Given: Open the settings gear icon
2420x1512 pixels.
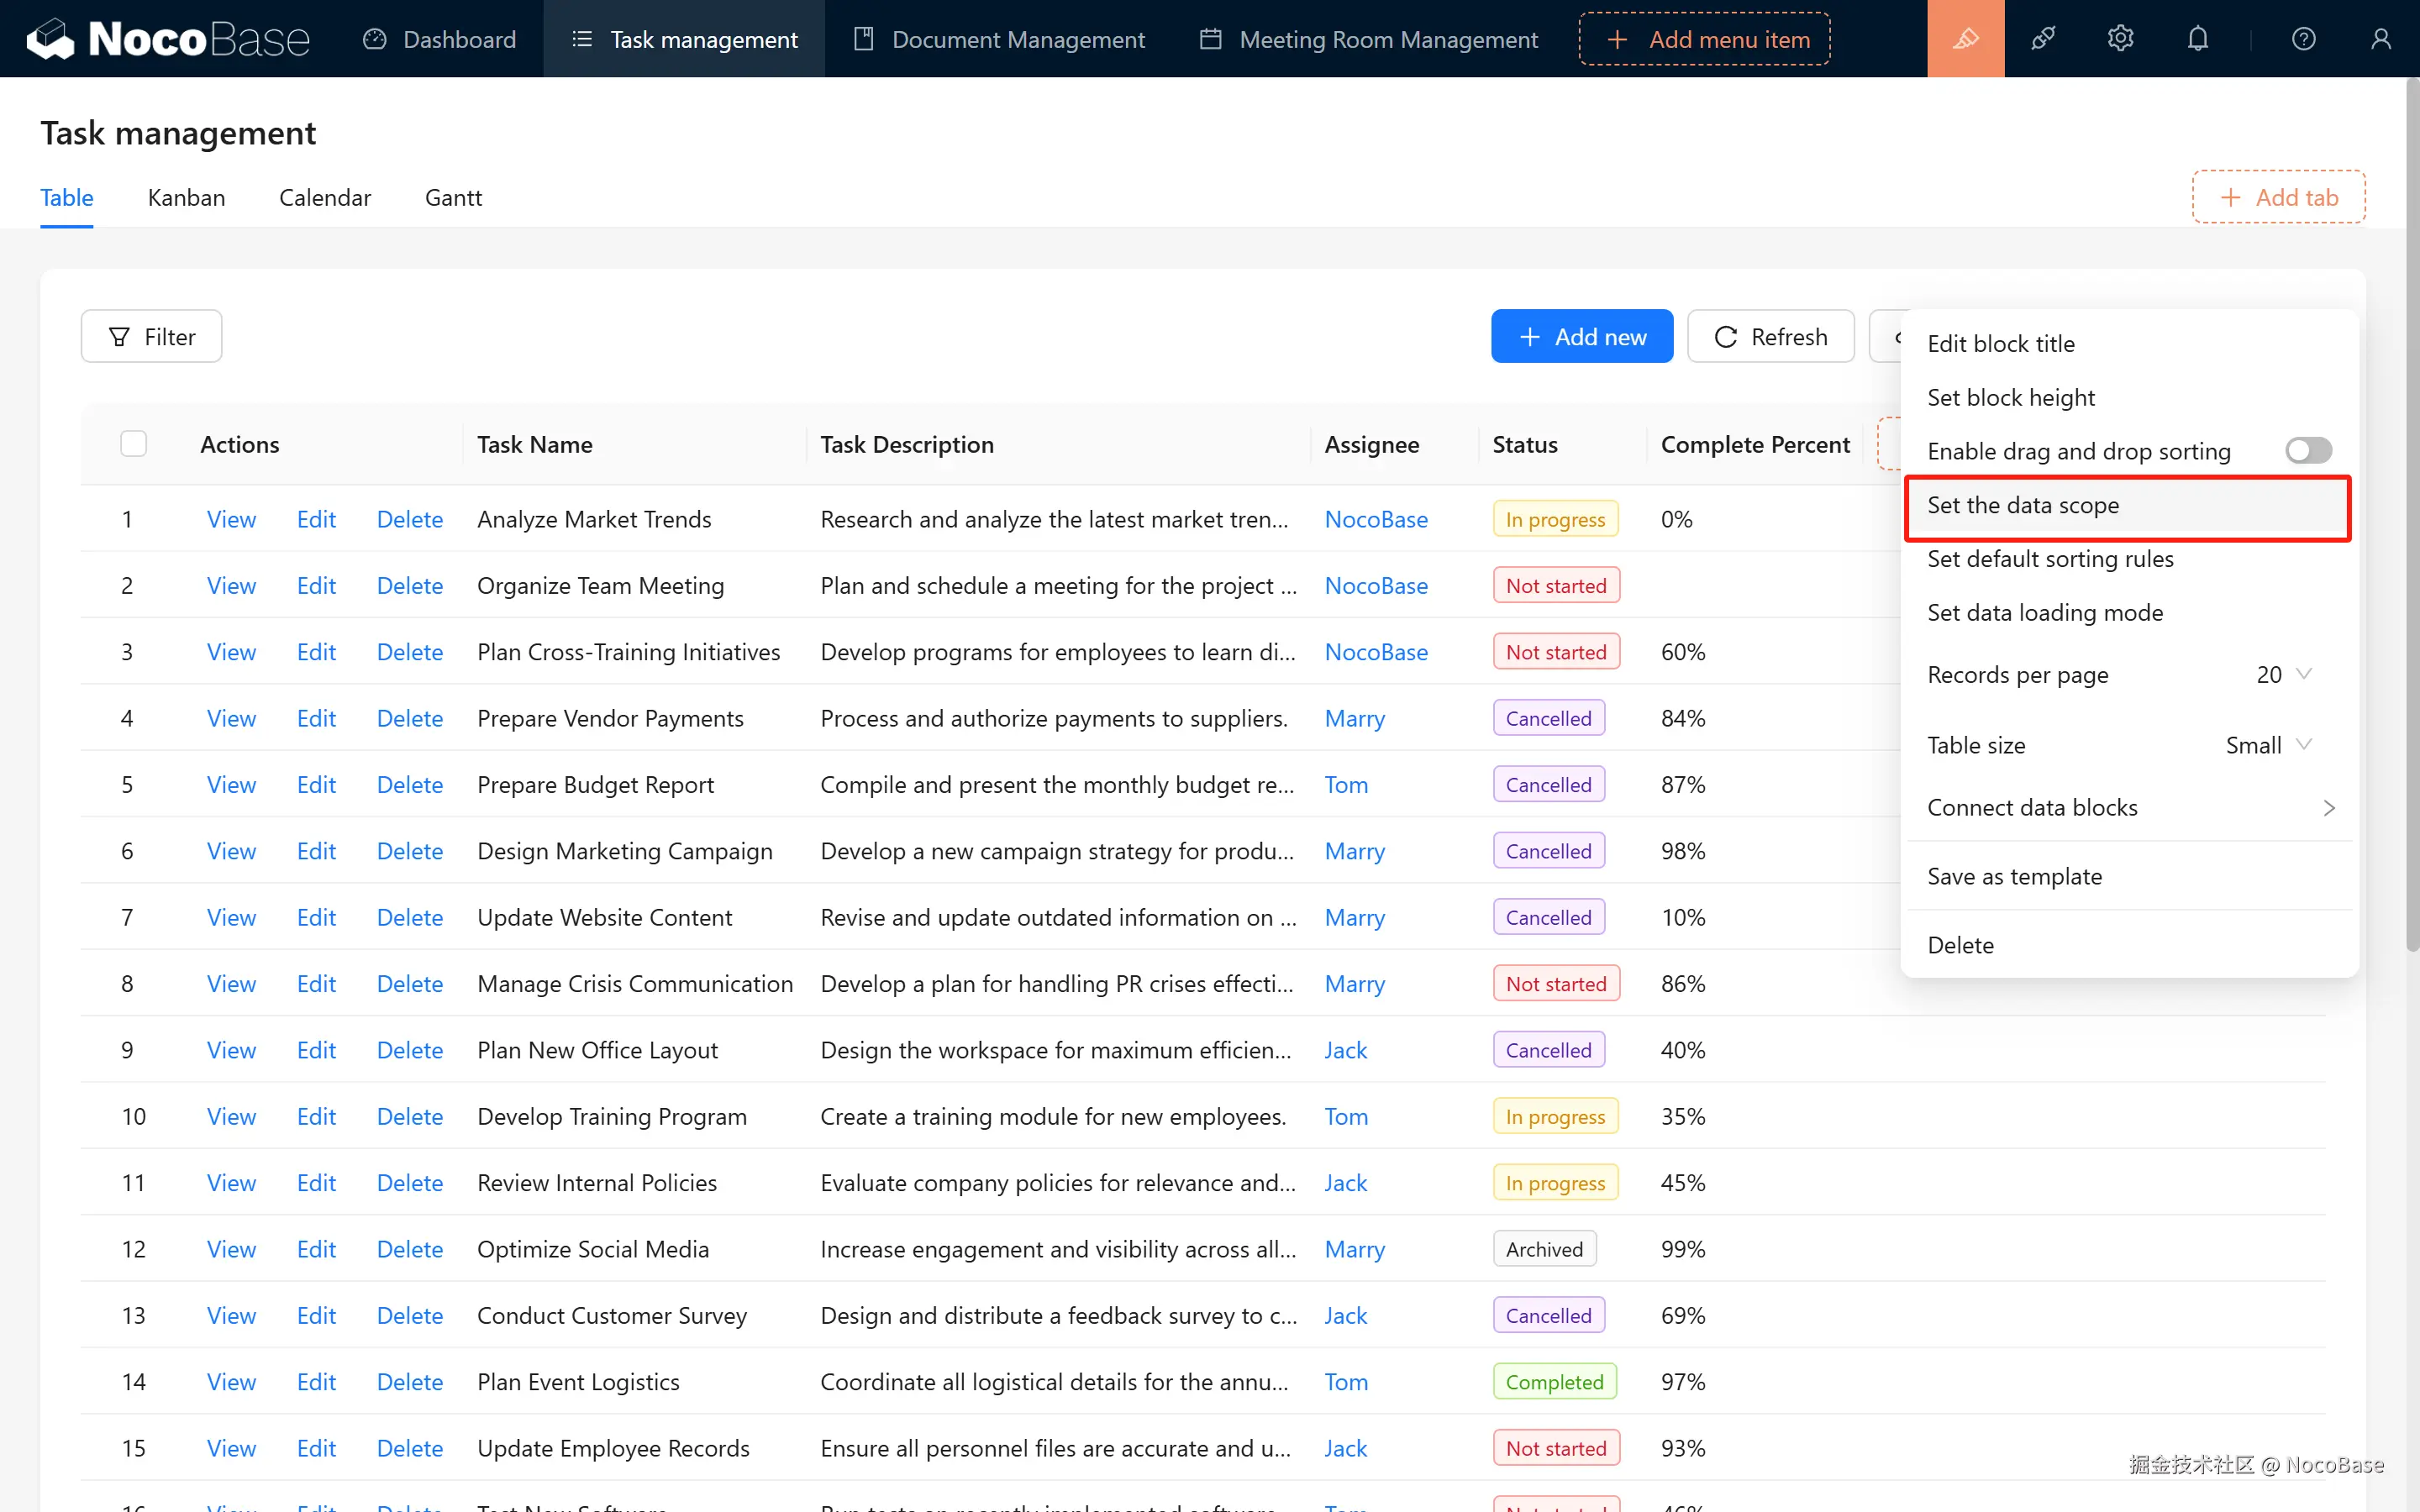Looking at the screenshot, I should pos(2120,39).
